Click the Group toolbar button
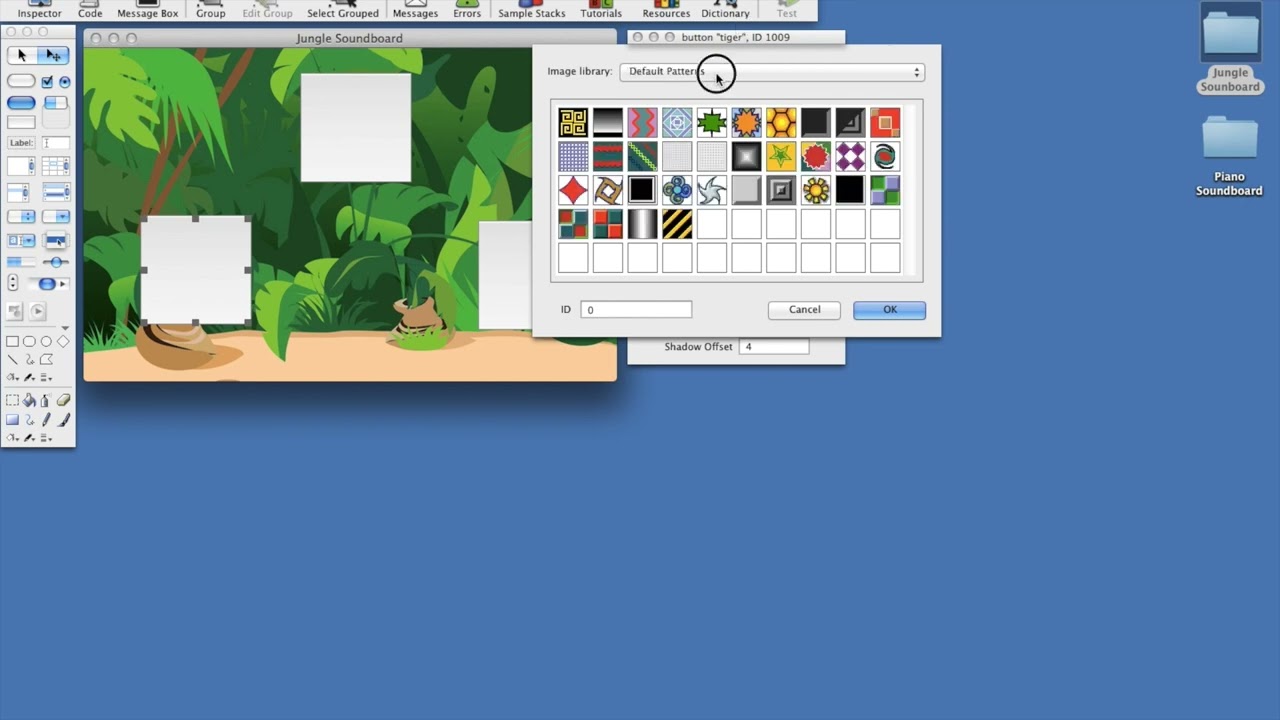1280x720 pixels. [x=210, y=10]
